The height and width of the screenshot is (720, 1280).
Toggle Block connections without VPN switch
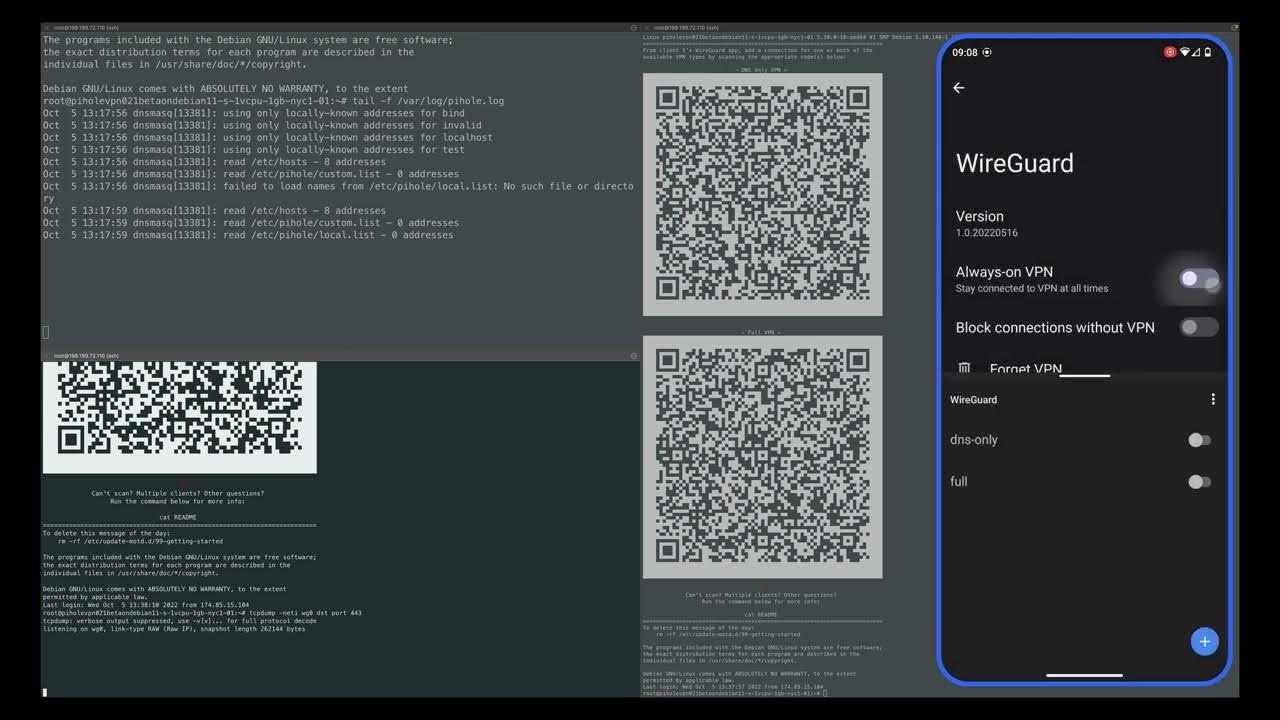(x=1198, y=327)
